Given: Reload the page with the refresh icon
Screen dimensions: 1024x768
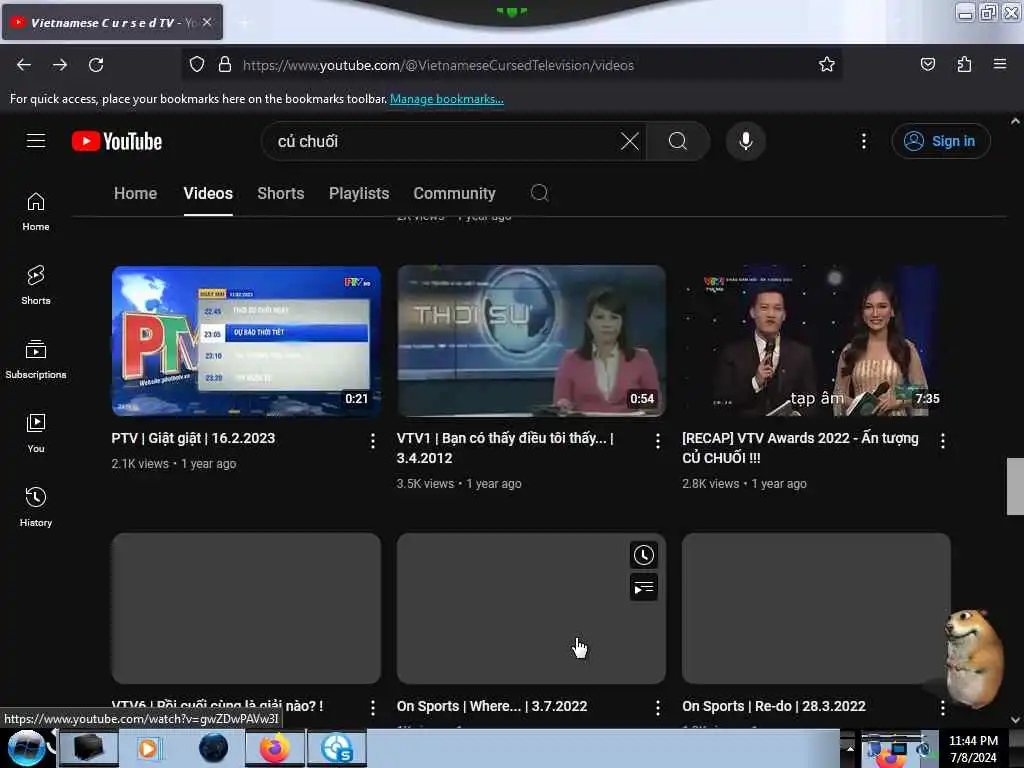Looking at the screenshot, I should [x=96, y=65].
